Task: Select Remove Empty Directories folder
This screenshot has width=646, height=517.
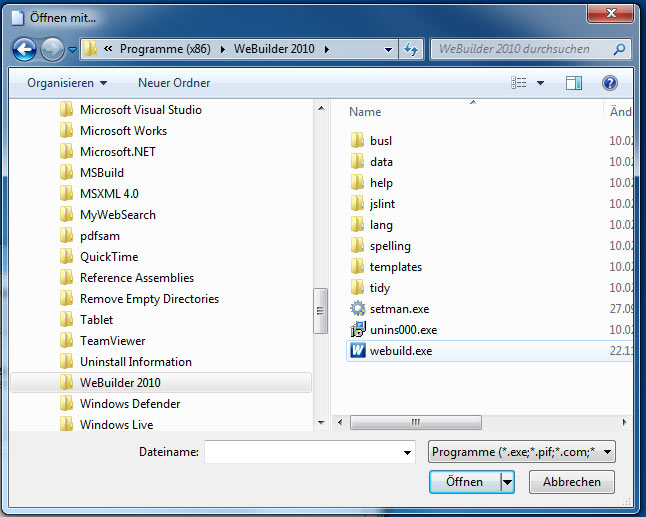Action: pos(150,299)
